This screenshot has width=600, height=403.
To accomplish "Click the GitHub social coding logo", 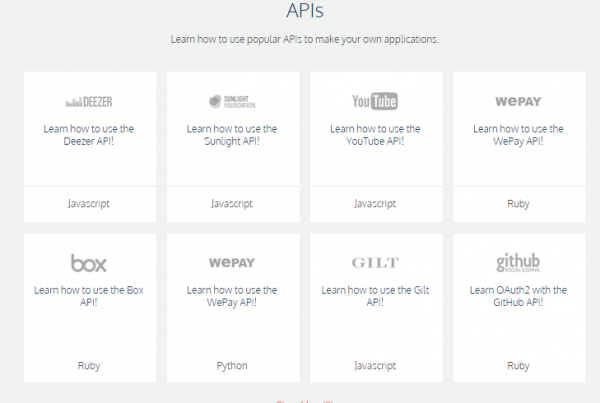I will (518, 263).
